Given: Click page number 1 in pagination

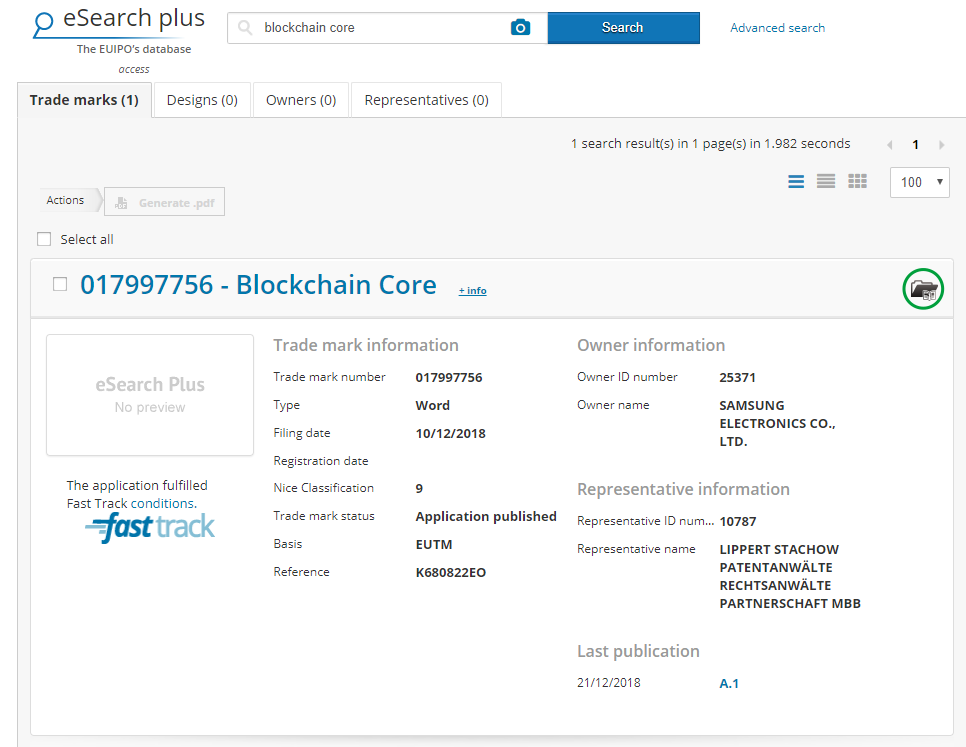Looking at the screenshot, I should click(915, 145).
